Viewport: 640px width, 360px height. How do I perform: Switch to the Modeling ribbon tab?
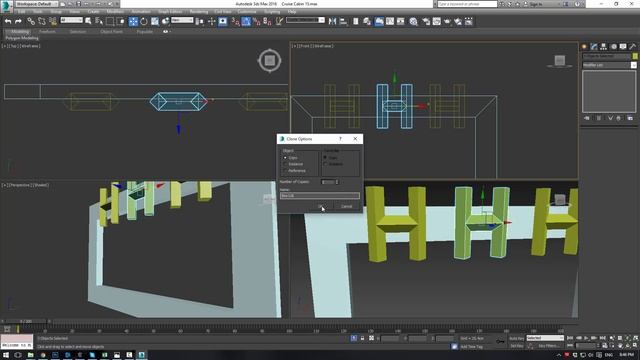point(20,31)
